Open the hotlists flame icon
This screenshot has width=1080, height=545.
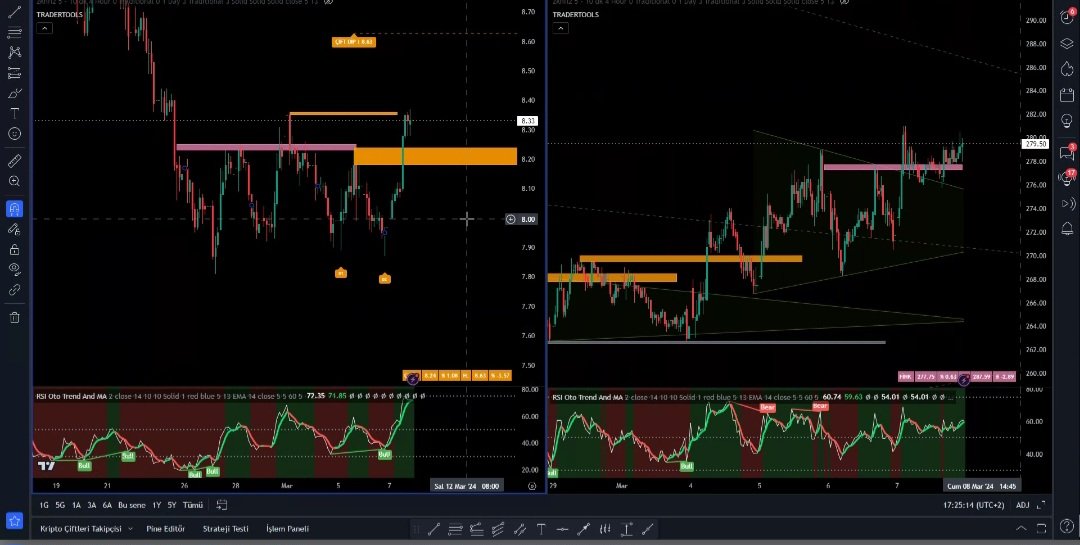click(1067, 69)
